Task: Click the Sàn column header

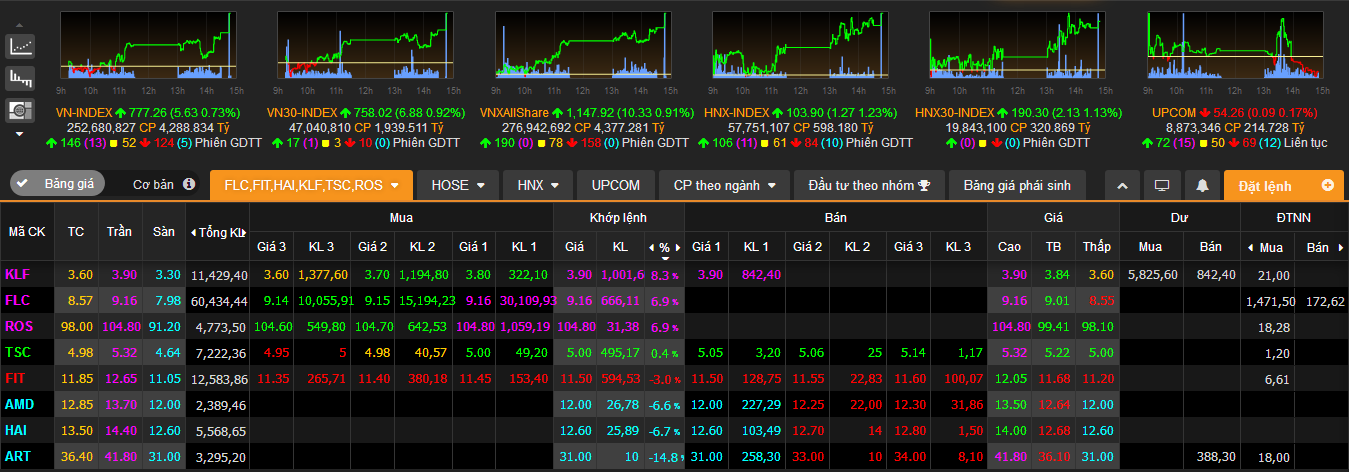Action: point(164,232)
